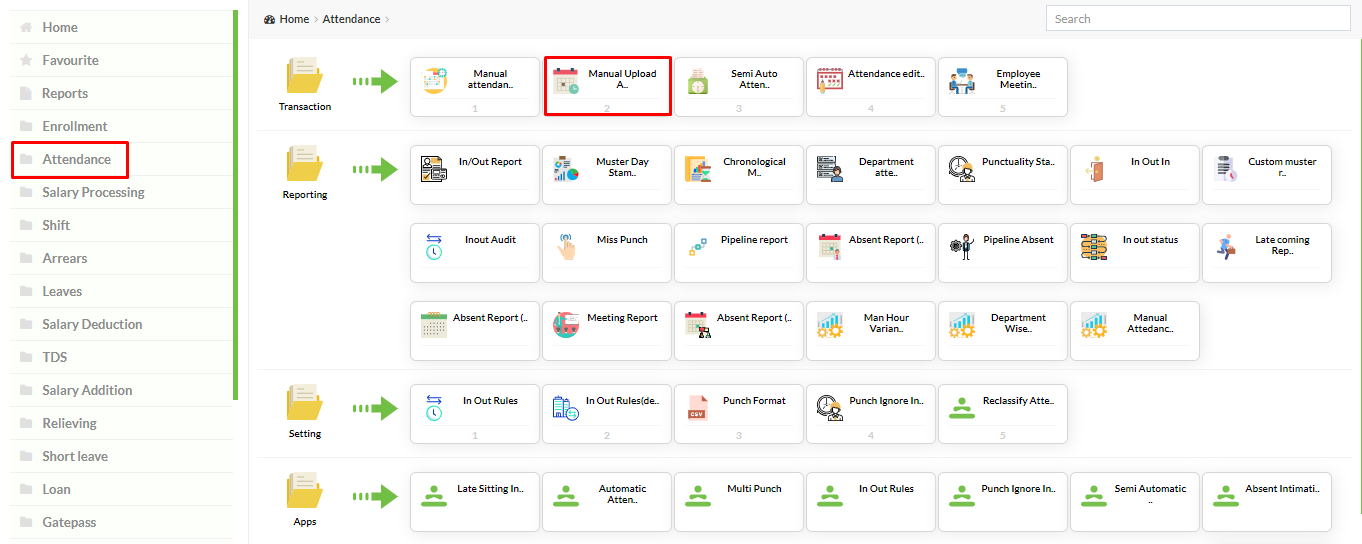This screenshot has height=544, width=1362.
Task: Open the In Out In door icon
Action: click(1094, 169)
